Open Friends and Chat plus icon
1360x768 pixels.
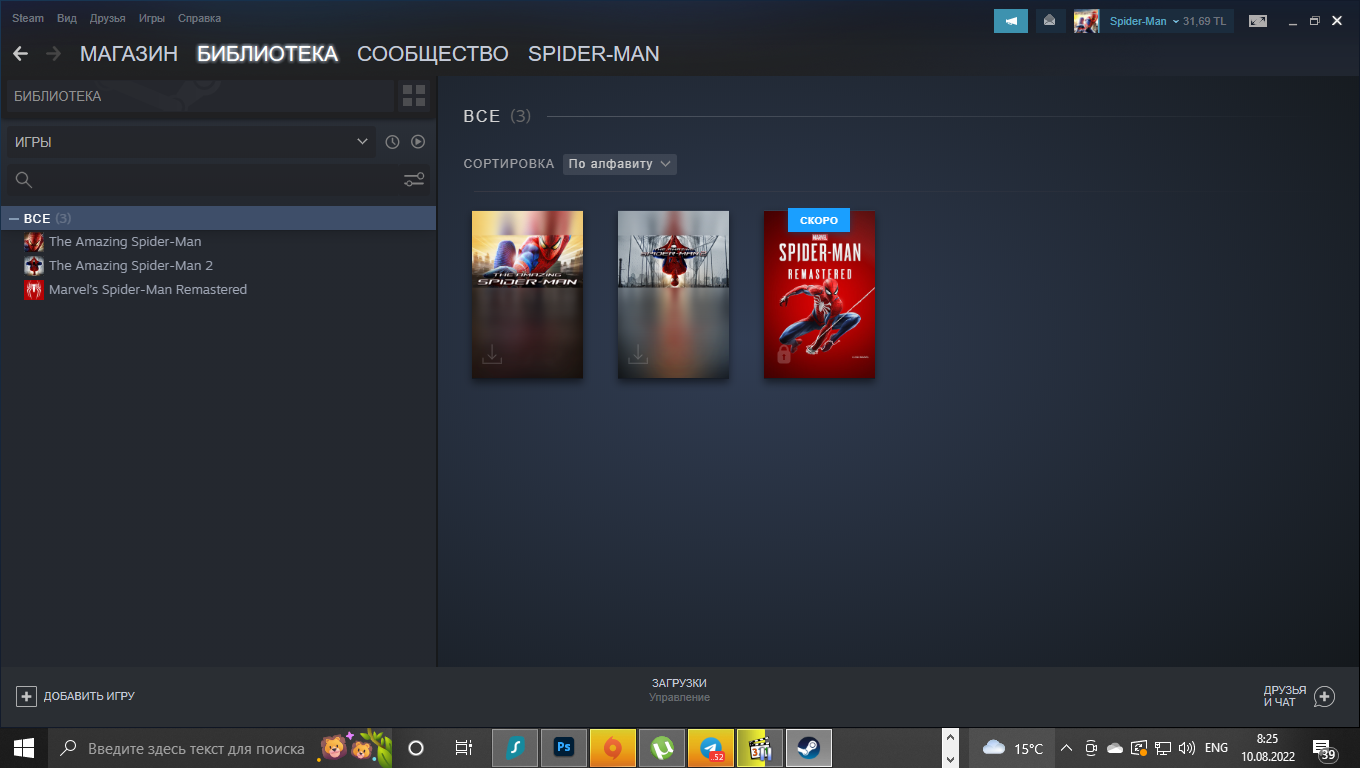(x=1324, y=696)
